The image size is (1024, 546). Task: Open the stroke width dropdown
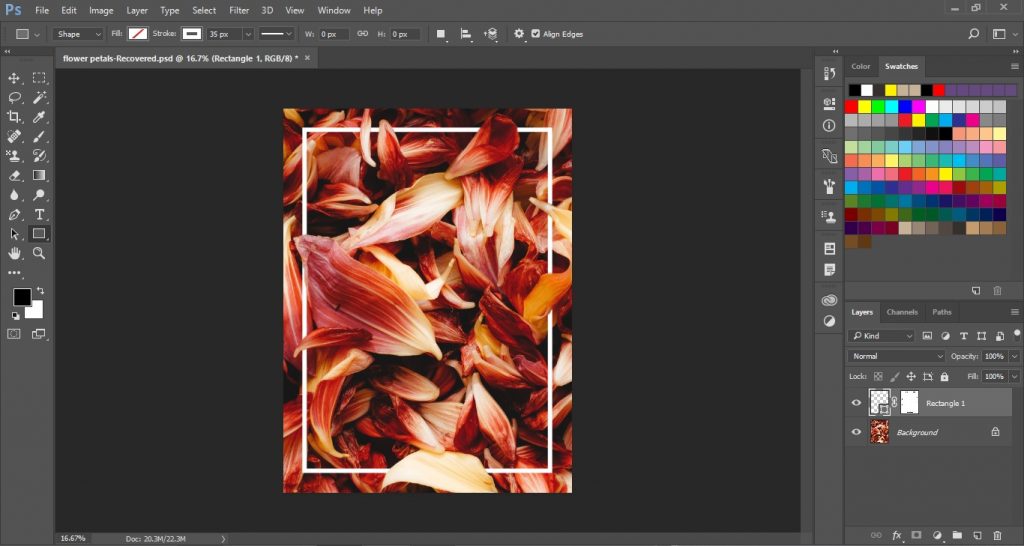click(x=248, y=34)
